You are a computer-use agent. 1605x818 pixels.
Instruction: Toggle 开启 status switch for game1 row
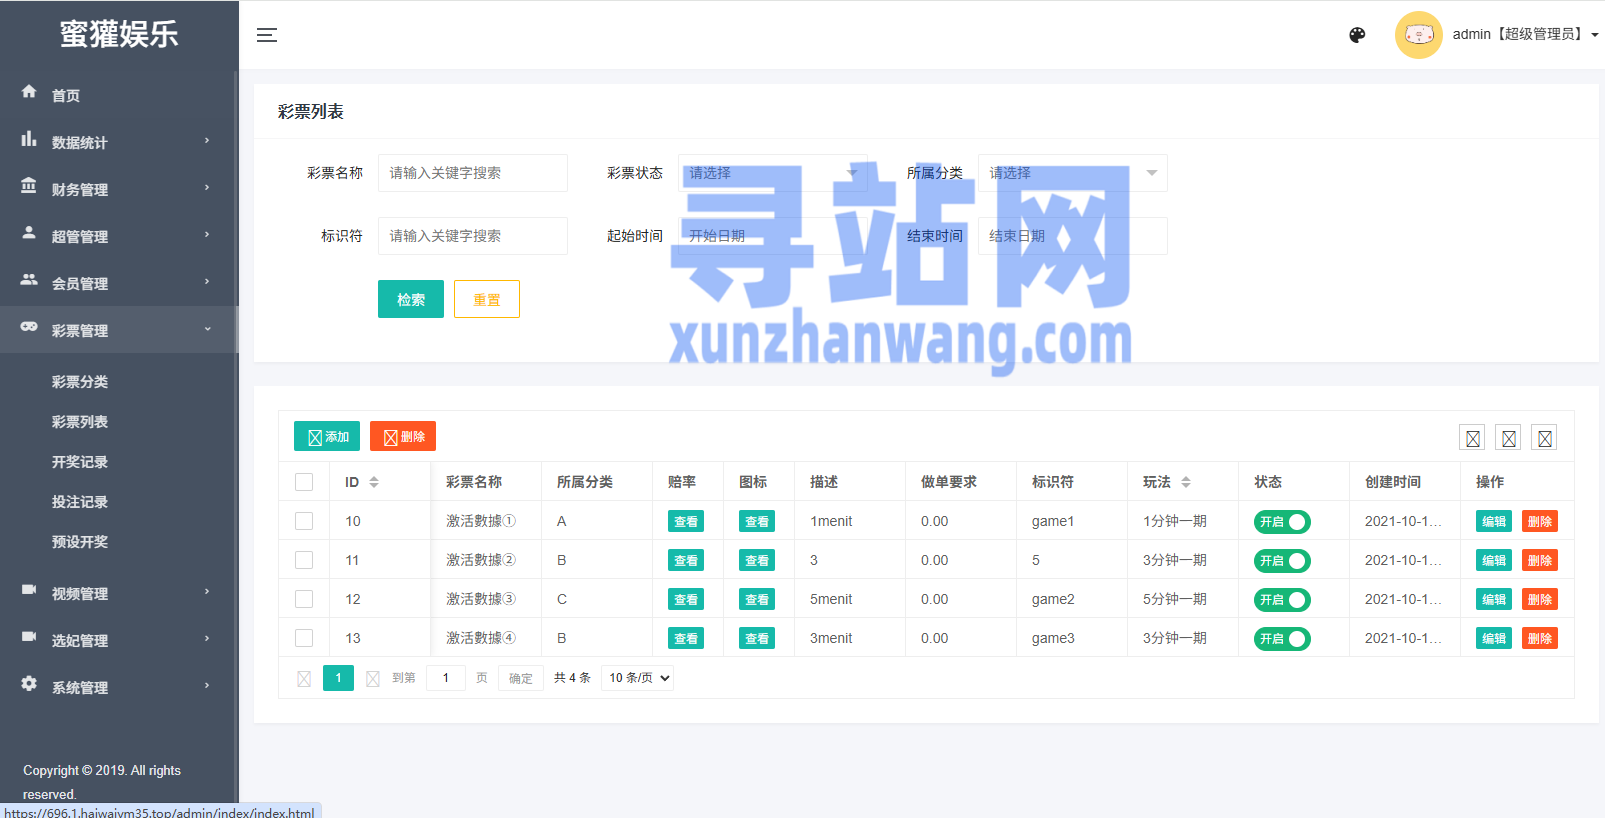(x=1281, y=522)
